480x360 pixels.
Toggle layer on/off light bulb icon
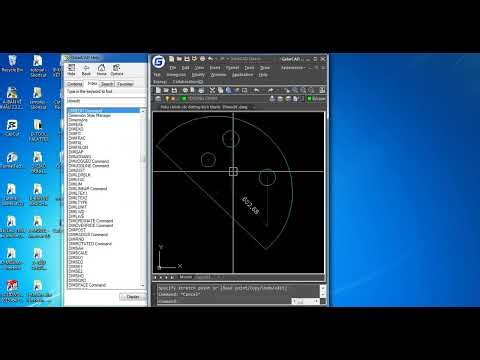tap(167, 99)
